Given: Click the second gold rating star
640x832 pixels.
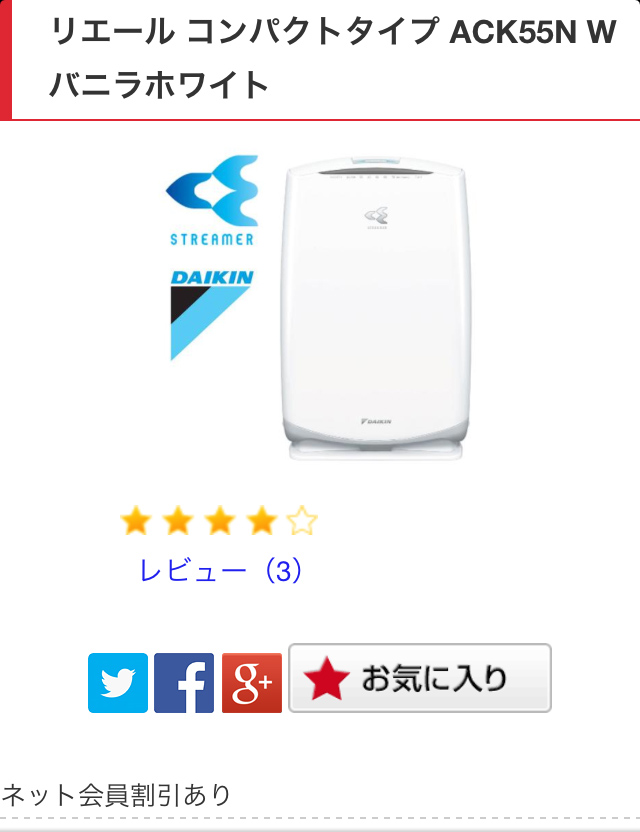Looking at the screenshot, I should click(178, 521).
